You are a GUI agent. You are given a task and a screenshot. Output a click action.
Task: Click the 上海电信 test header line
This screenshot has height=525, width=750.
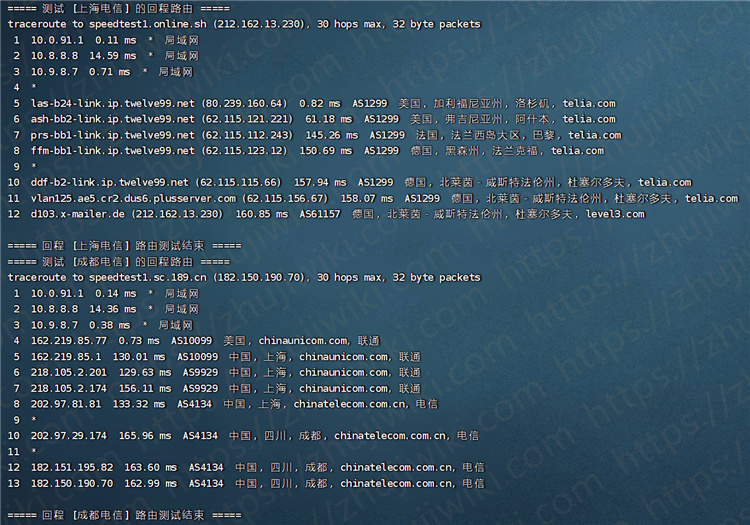(119, 8)
